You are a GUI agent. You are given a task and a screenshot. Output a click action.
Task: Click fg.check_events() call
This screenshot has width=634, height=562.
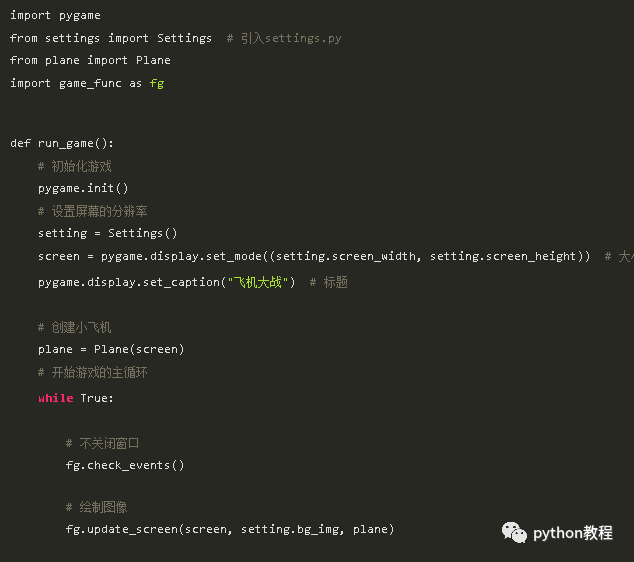125,465
